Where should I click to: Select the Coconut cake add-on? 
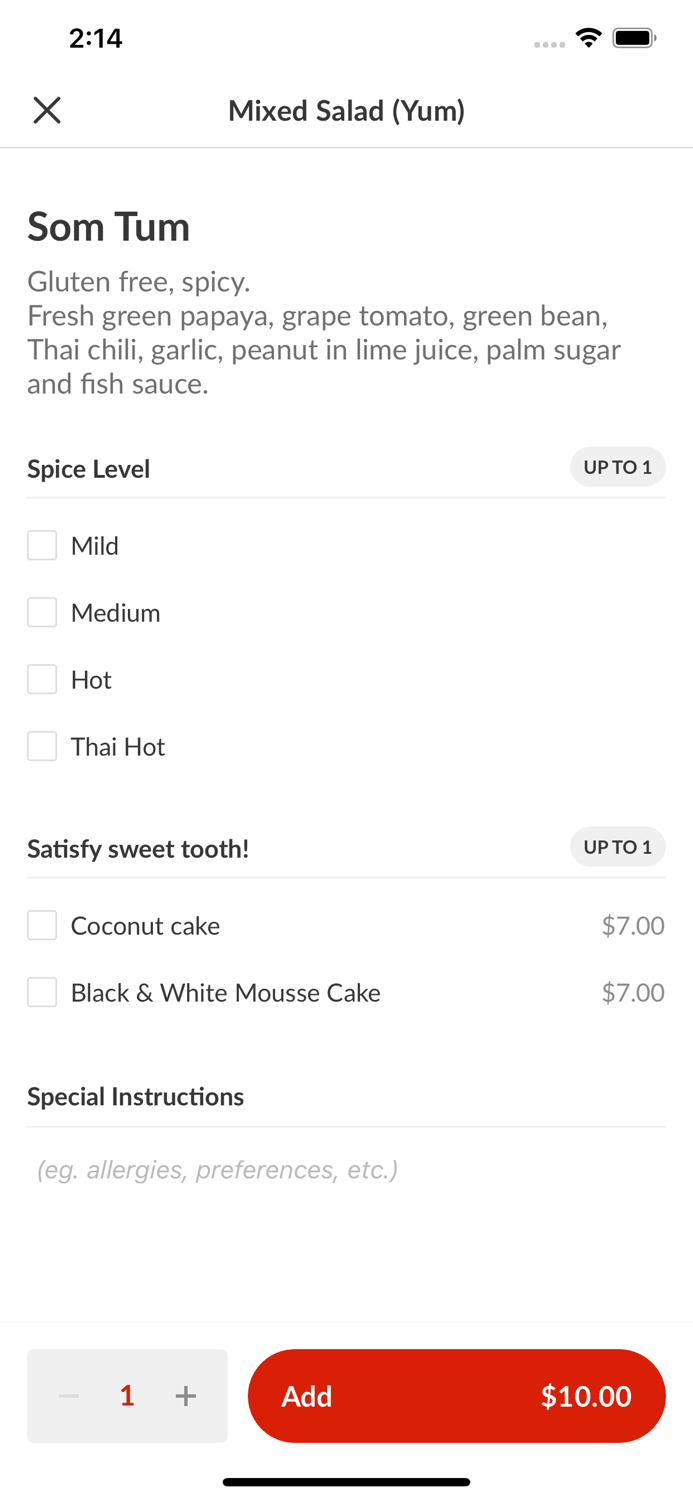click(41, 925)
